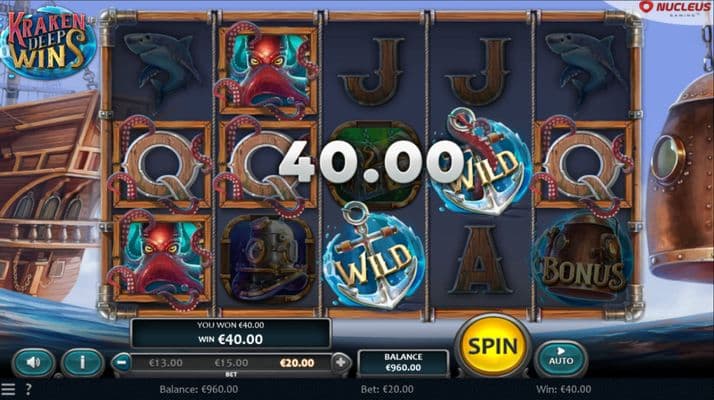Click the Kraken Deep Wins logo
Viewport: 714px width, 400px height.
(x=47, y=42)
